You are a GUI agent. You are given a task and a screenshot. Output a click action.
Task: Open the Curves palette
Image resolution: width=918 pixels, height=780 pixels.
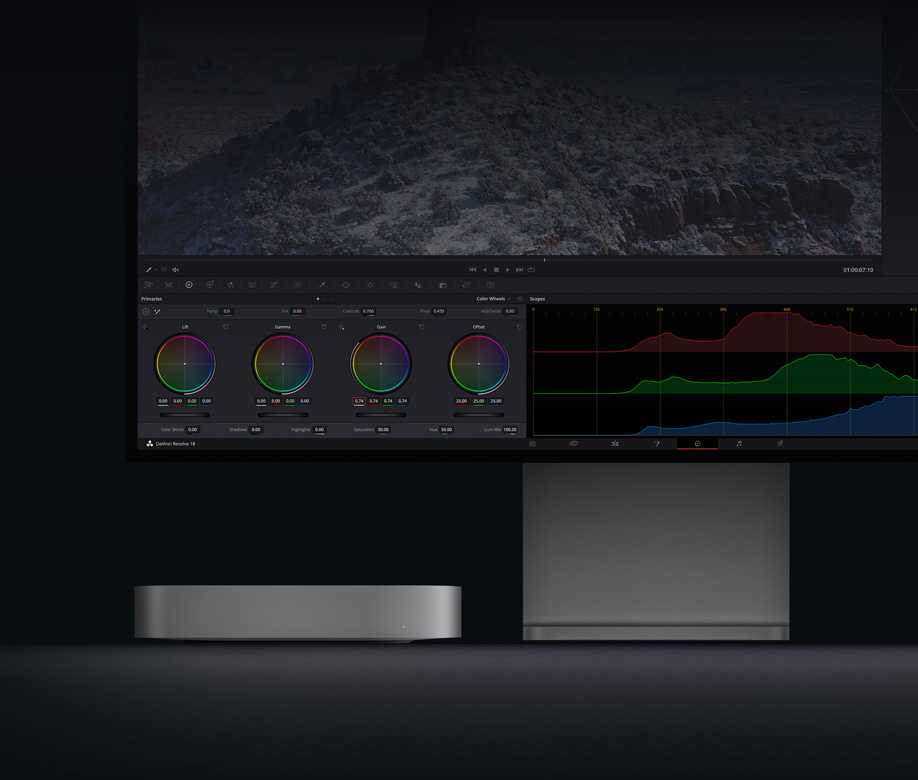click(x=274, y=285)
